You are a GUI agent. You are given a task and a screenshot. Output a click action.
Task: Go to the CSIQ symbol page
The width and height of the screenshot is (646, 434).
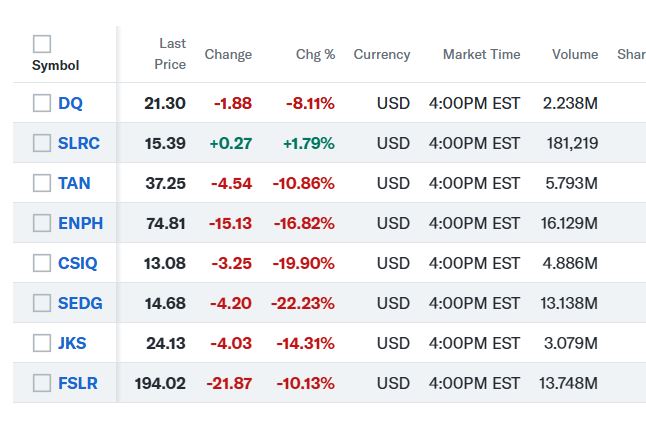[78, 263]
